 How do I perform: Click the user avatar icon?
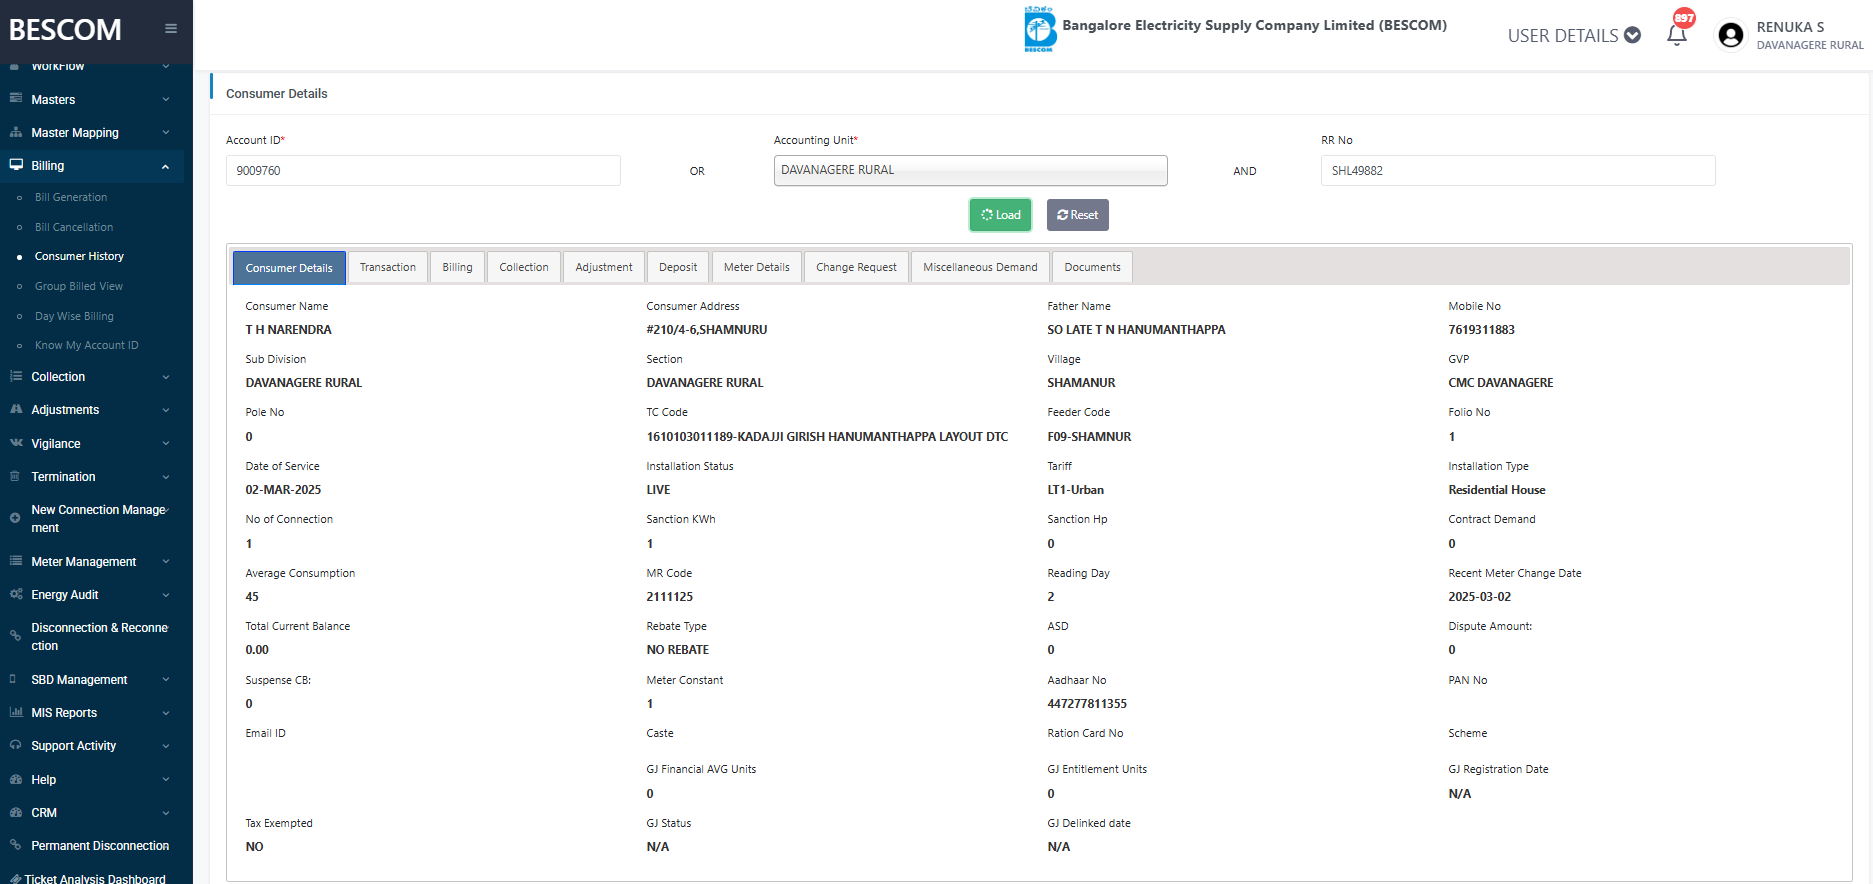point(1730,35)
